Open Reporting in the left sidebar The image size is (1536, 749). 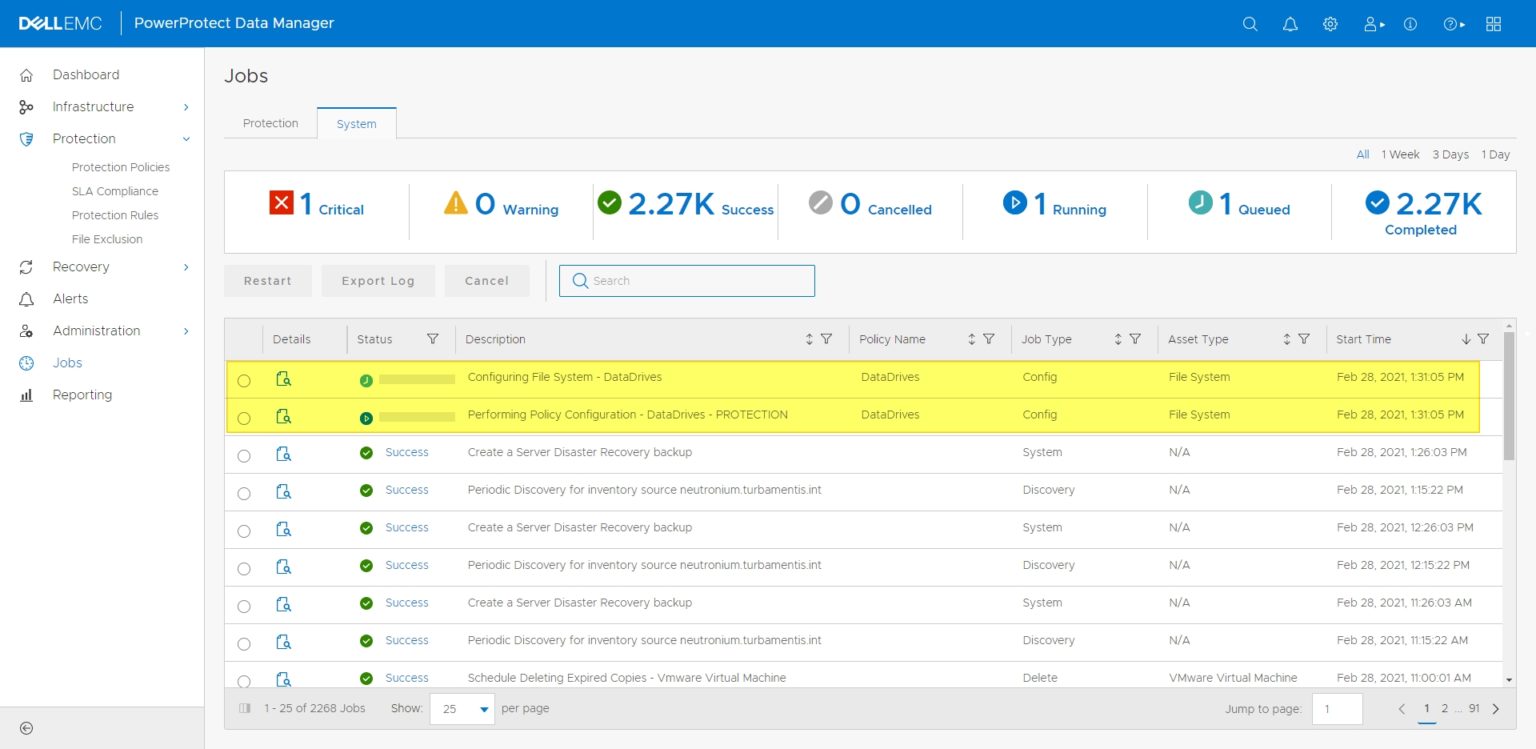pos(82,395)
